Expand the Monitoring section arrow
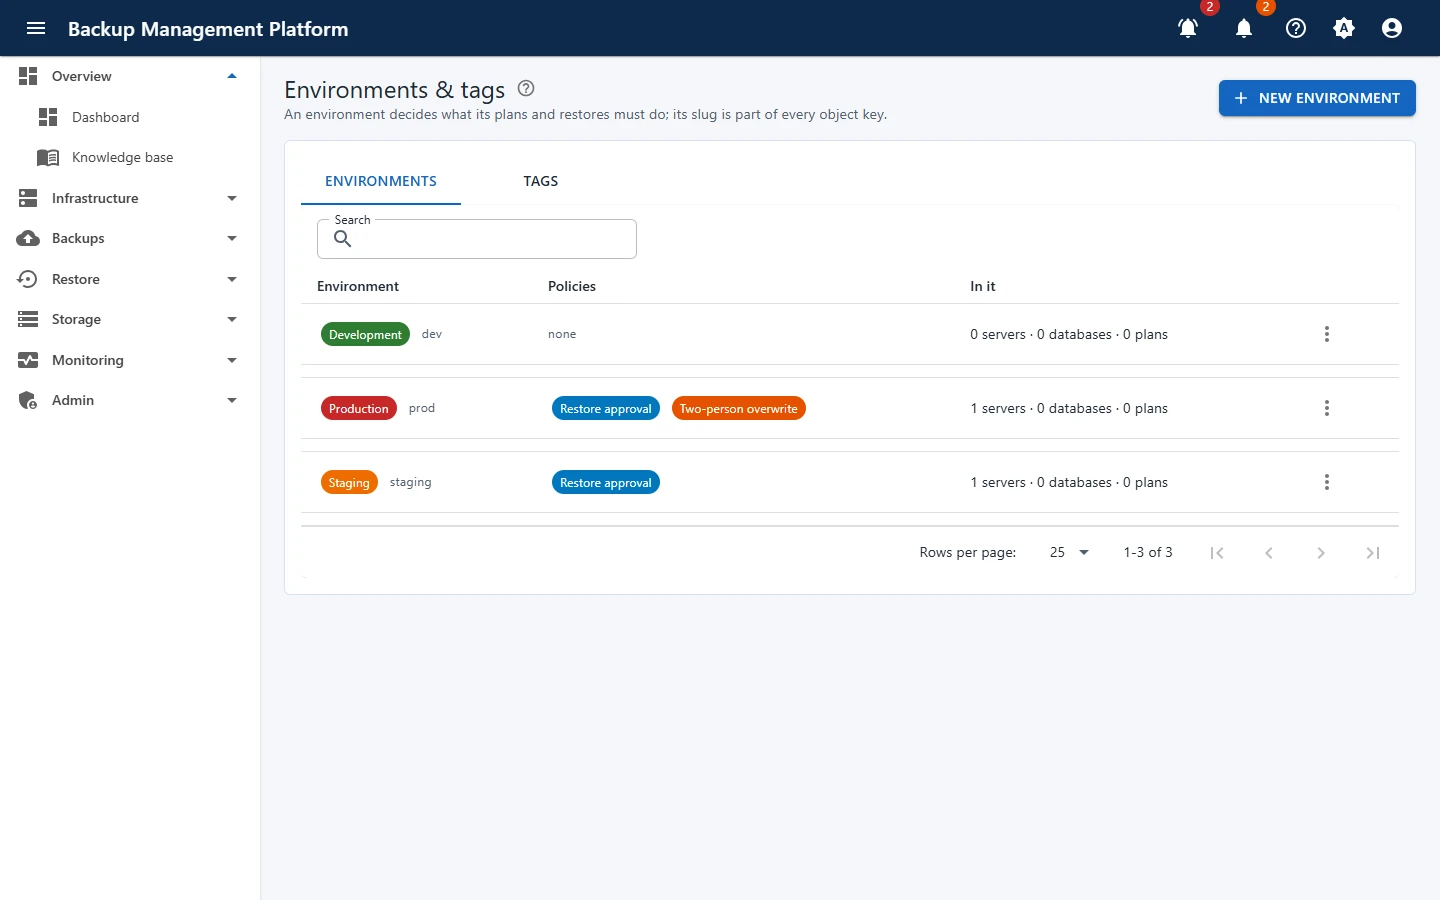The width and height of the screenshot is (1440, 900). pos(232,360)
